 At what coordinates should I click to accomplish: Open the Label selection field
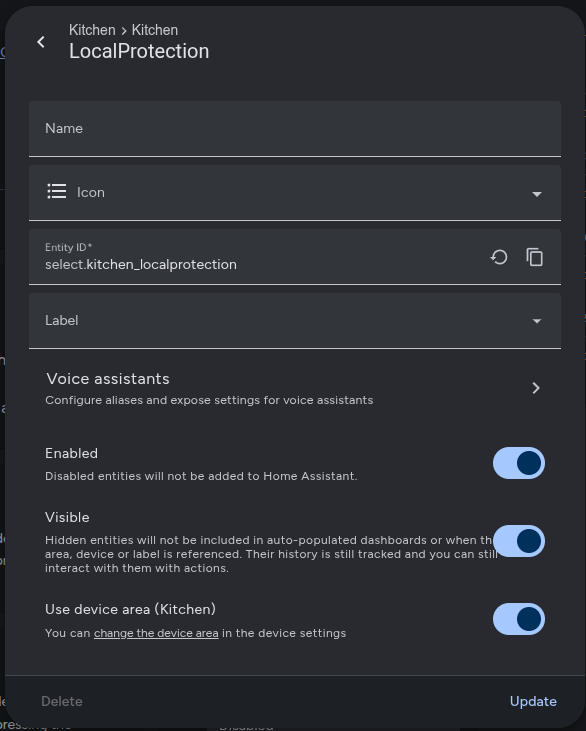click(x=295, y=321)
